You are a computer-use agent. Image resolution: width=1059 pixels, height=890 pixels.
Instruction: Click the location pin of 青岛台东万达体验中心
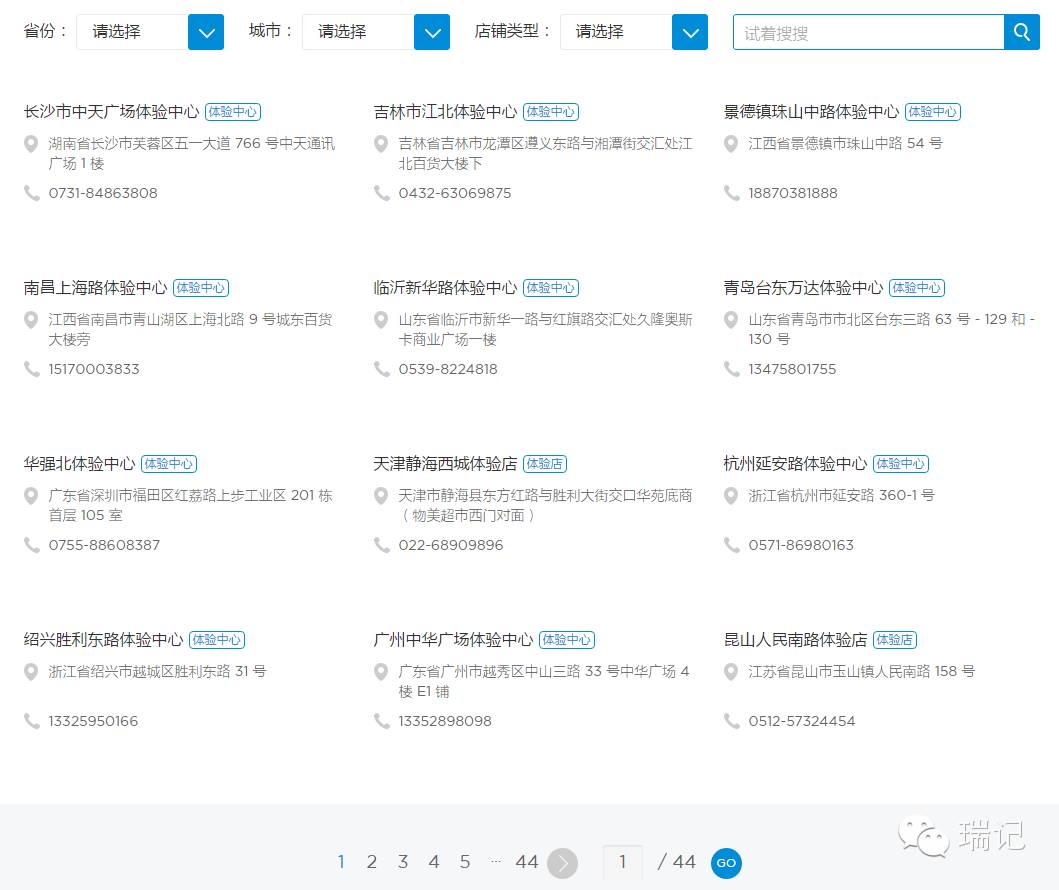click(731, 318)
